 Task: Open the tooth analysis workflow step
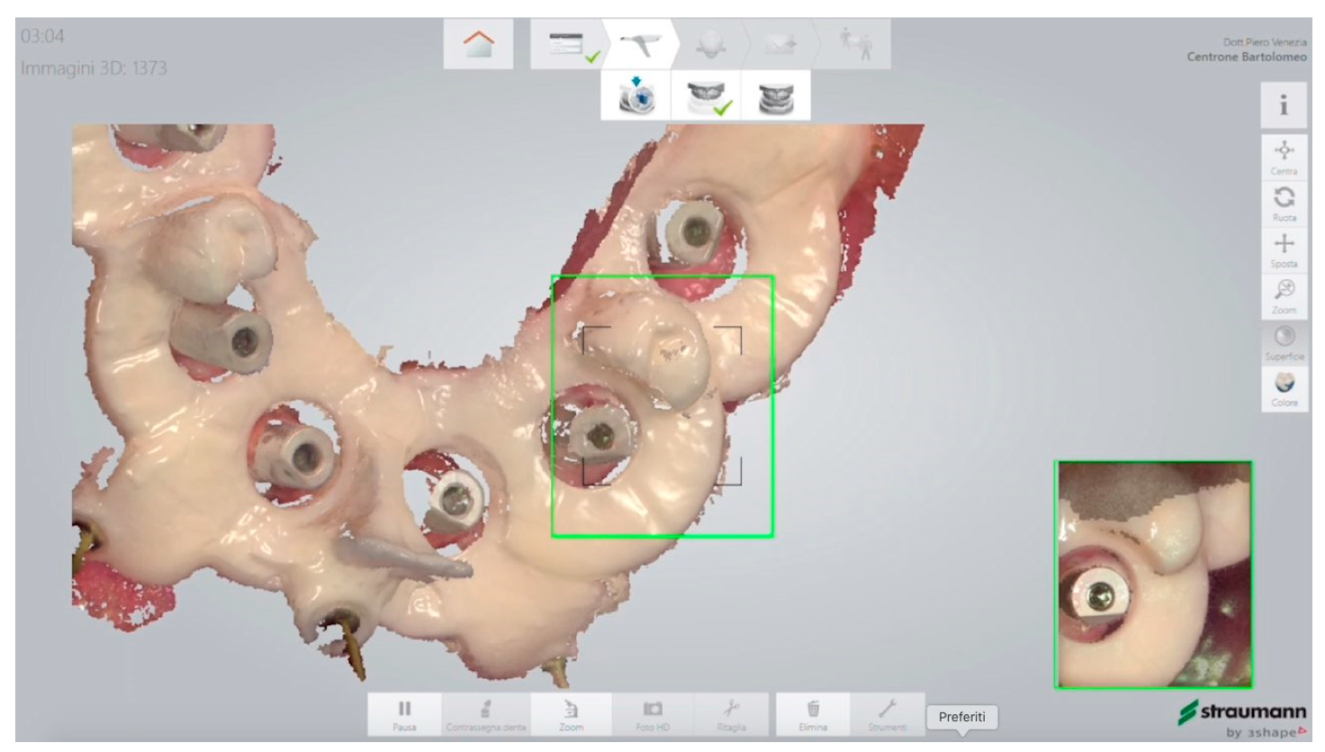(x=709, y=44)
